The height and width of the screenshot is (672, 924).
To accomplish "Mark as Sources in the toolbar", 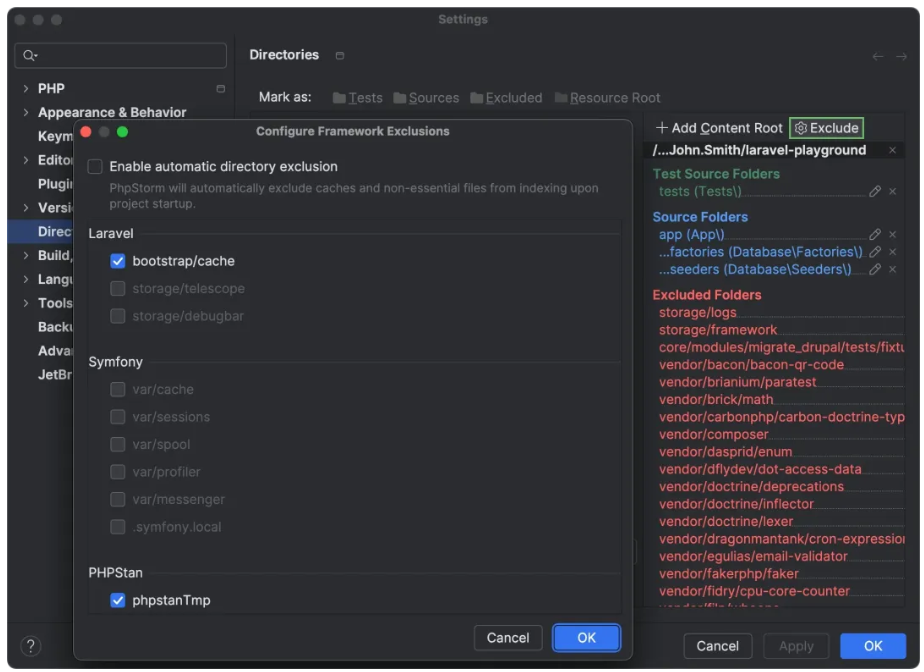I will tap(426, 98).
